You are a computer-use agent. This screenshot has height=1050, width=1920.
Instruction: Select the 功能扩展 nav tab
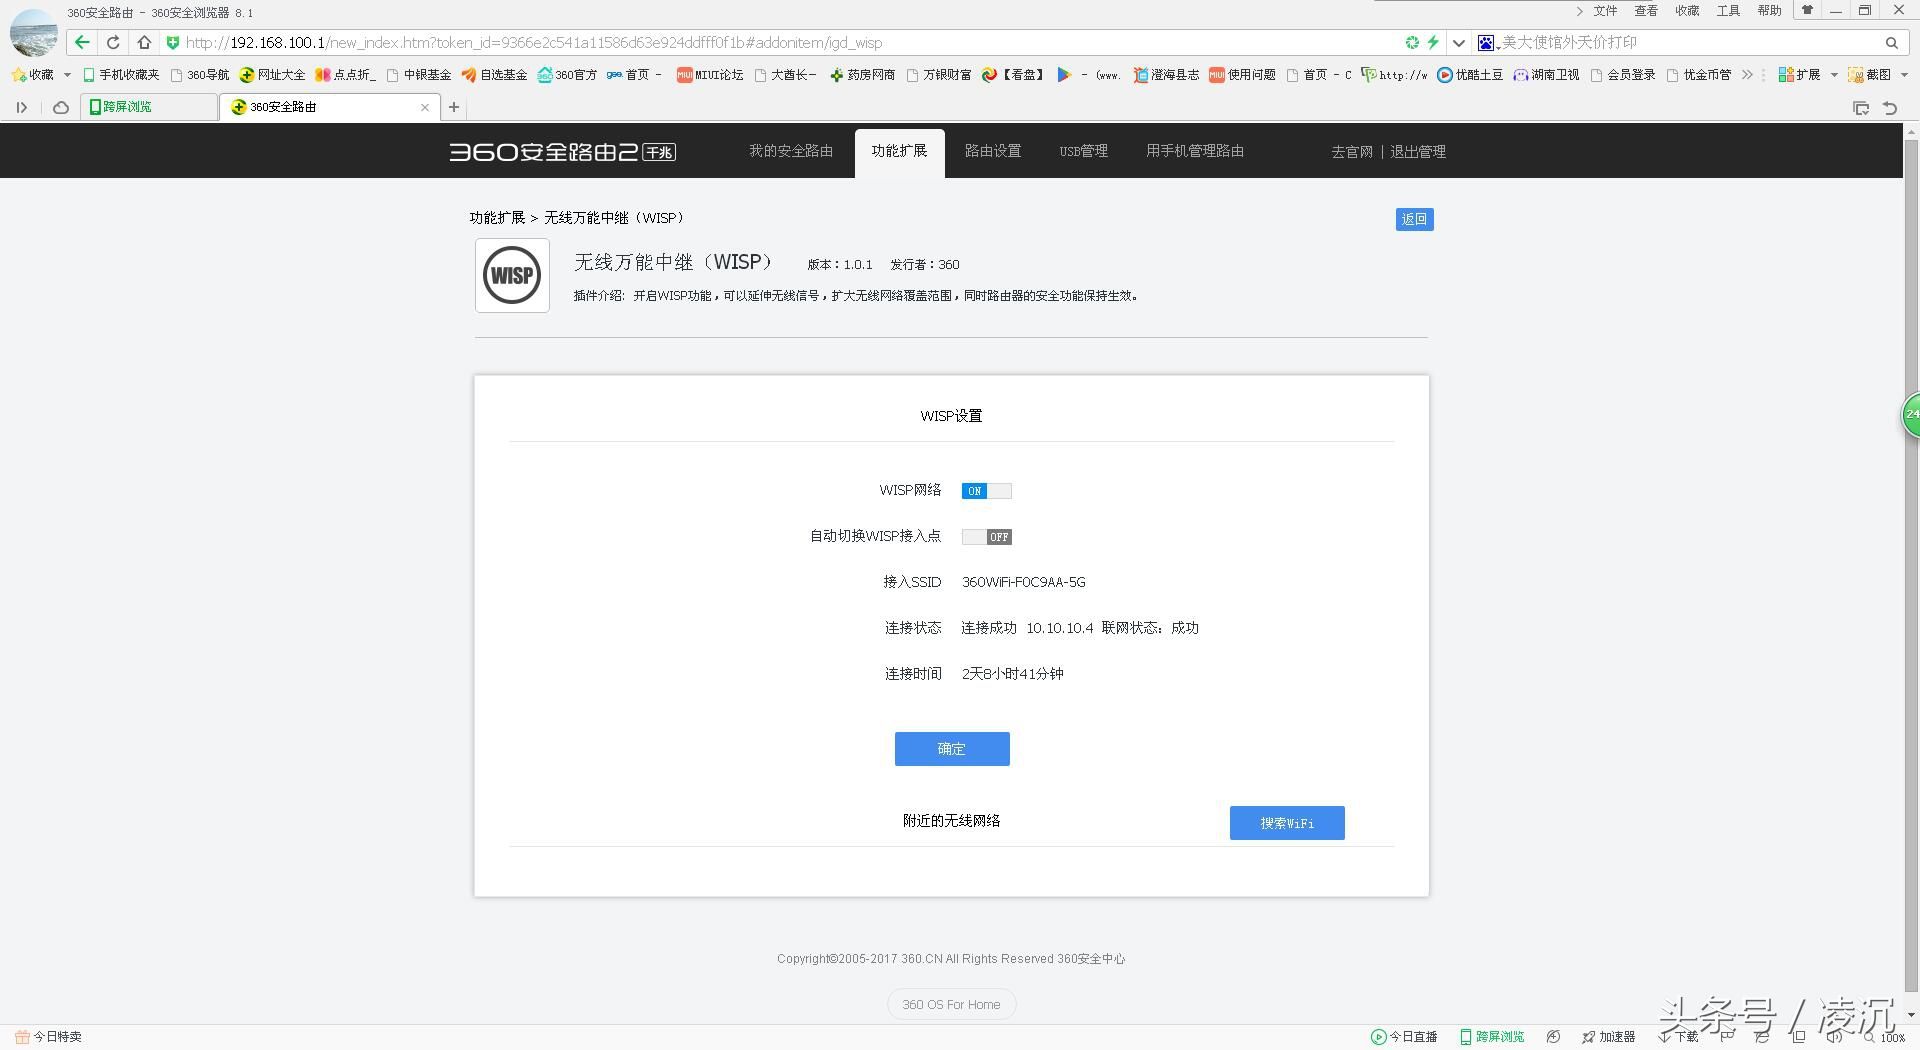(899, 151)
